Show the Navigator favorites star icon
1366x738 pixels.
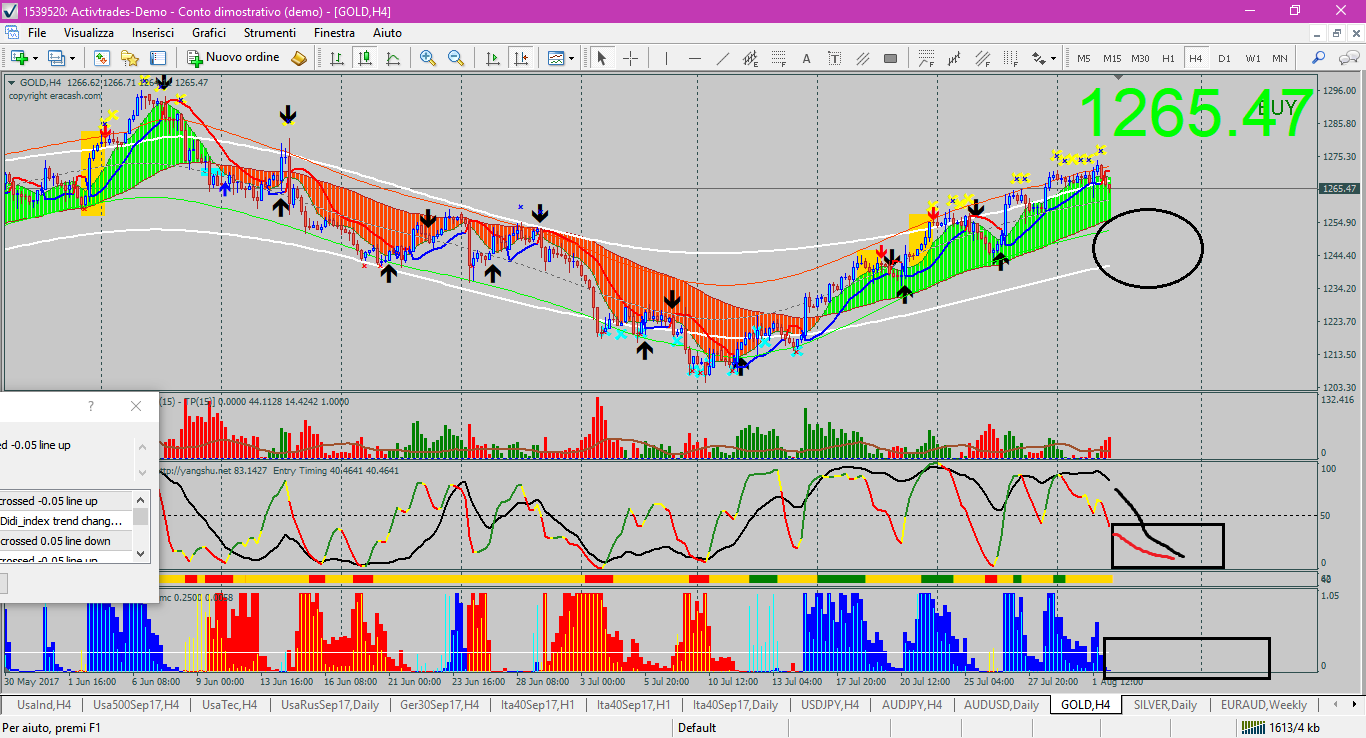pos(129,58)
